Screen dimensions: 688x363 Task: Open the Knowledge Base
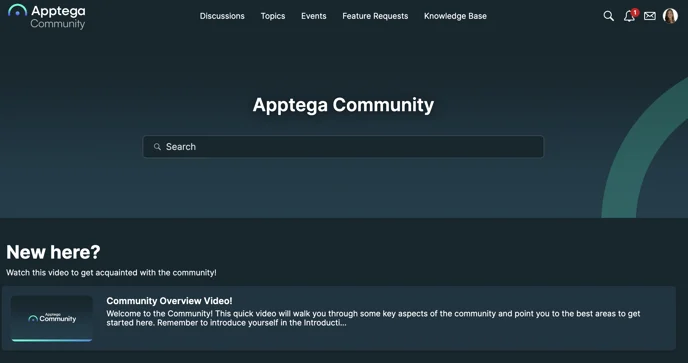(x=455, y=16)
